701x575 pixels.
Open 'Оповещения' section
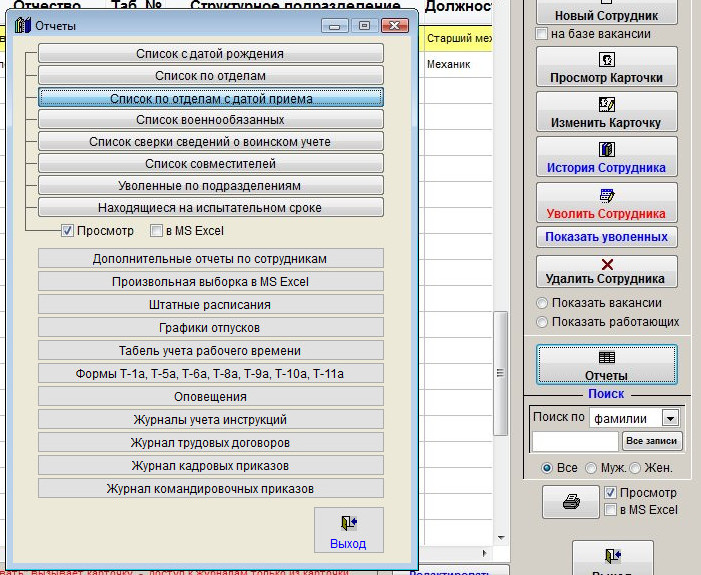(211, 397)
